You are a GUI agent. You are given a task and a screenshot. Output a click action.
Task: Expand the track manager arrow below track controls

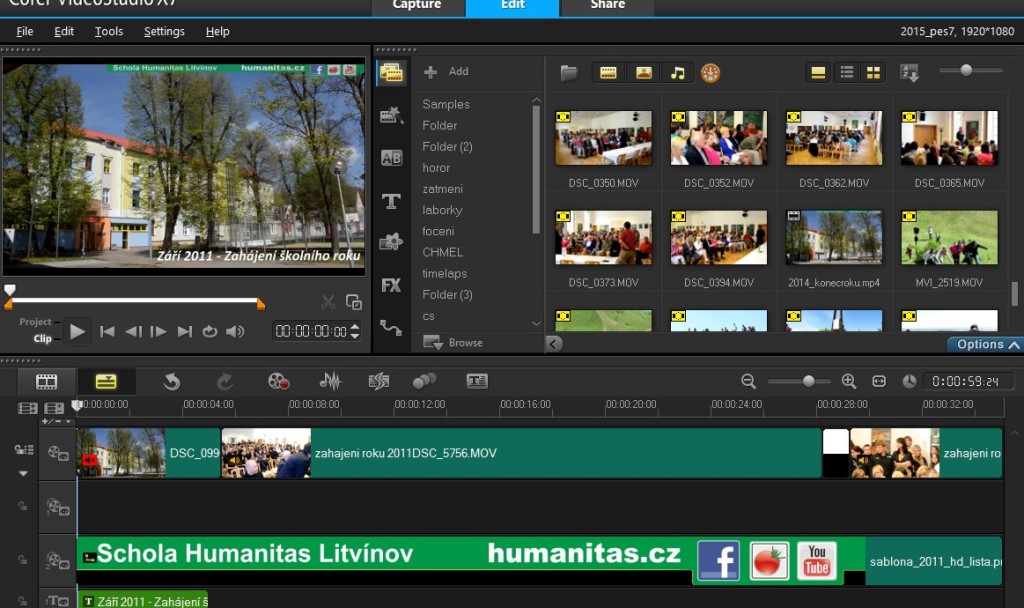(24, 473)
